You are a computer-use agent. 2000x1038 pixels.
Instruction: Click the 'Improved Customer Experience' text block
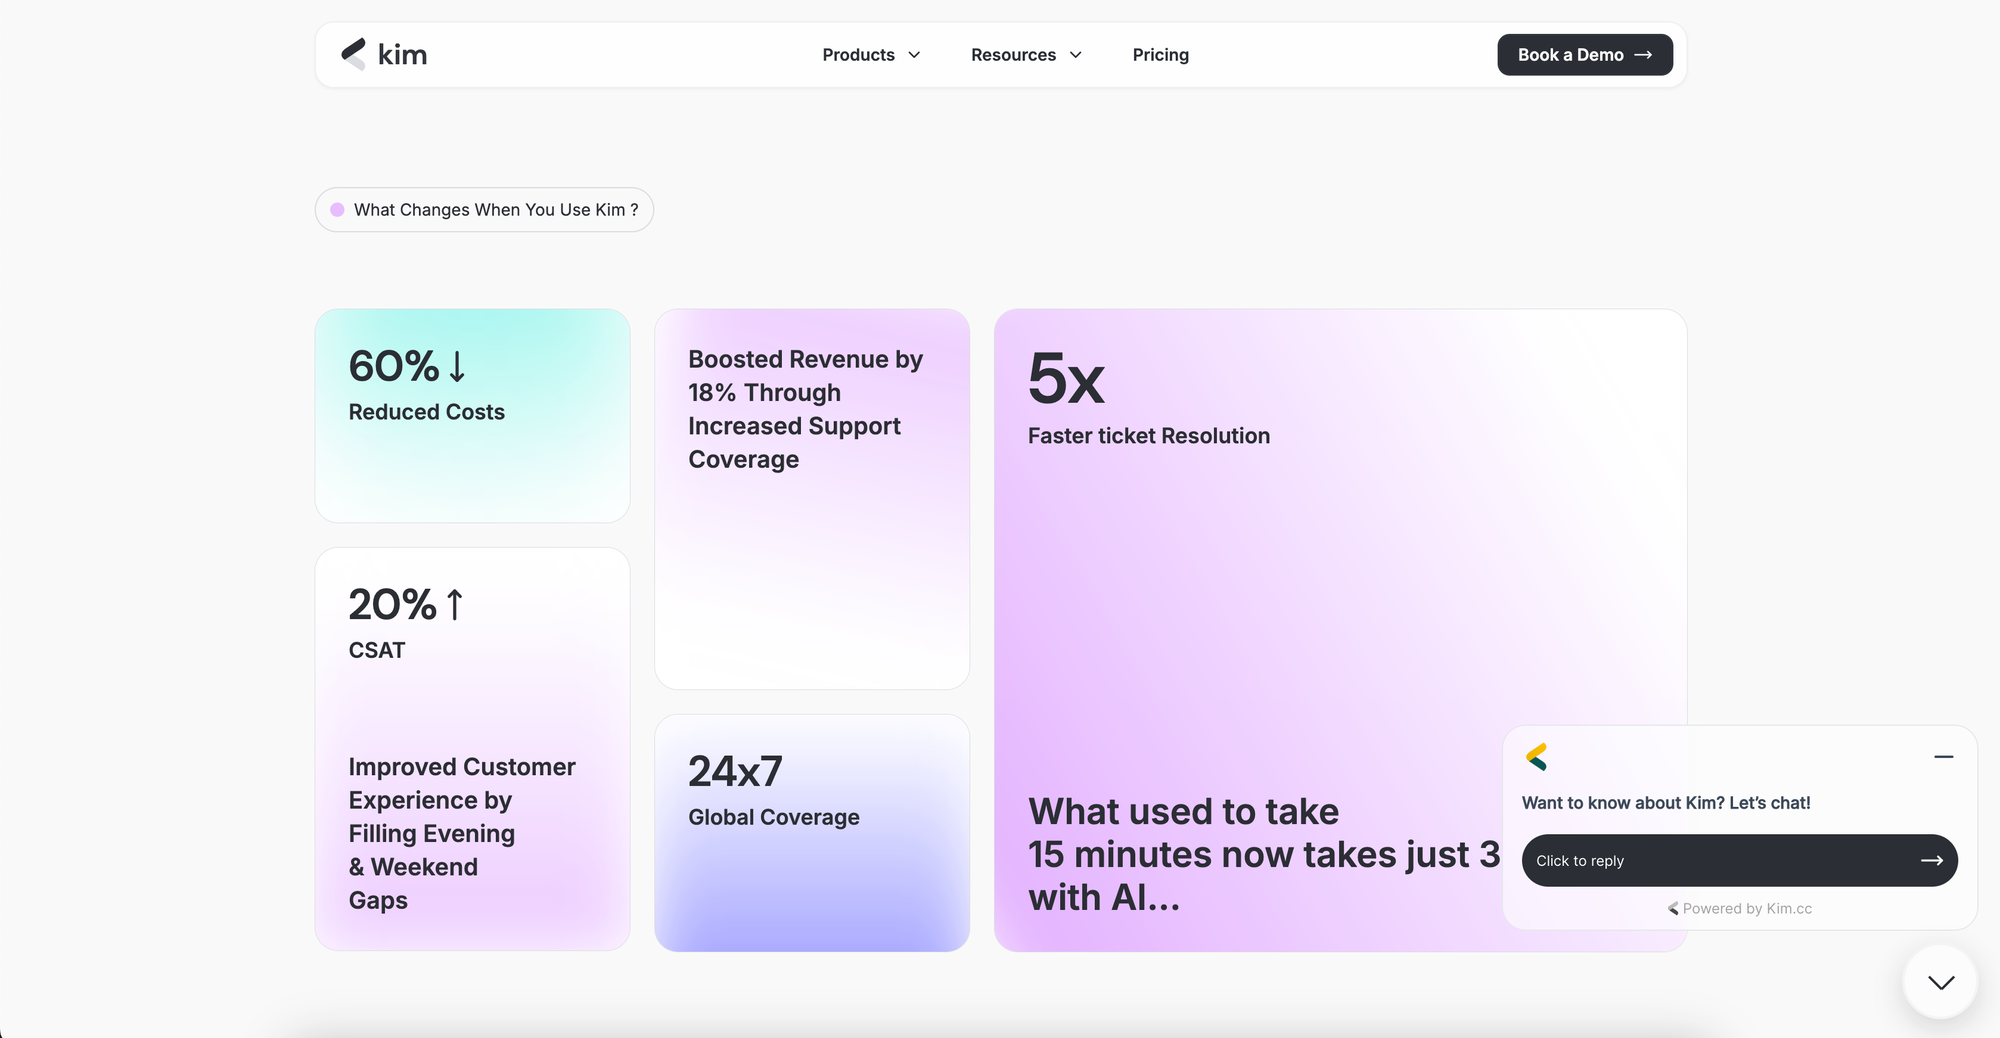tap(462, 833)
